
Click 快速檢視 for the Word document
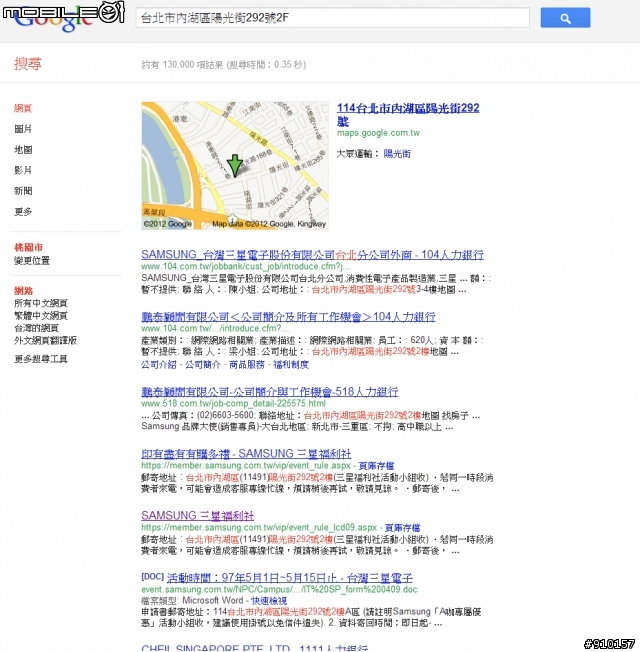269,601
